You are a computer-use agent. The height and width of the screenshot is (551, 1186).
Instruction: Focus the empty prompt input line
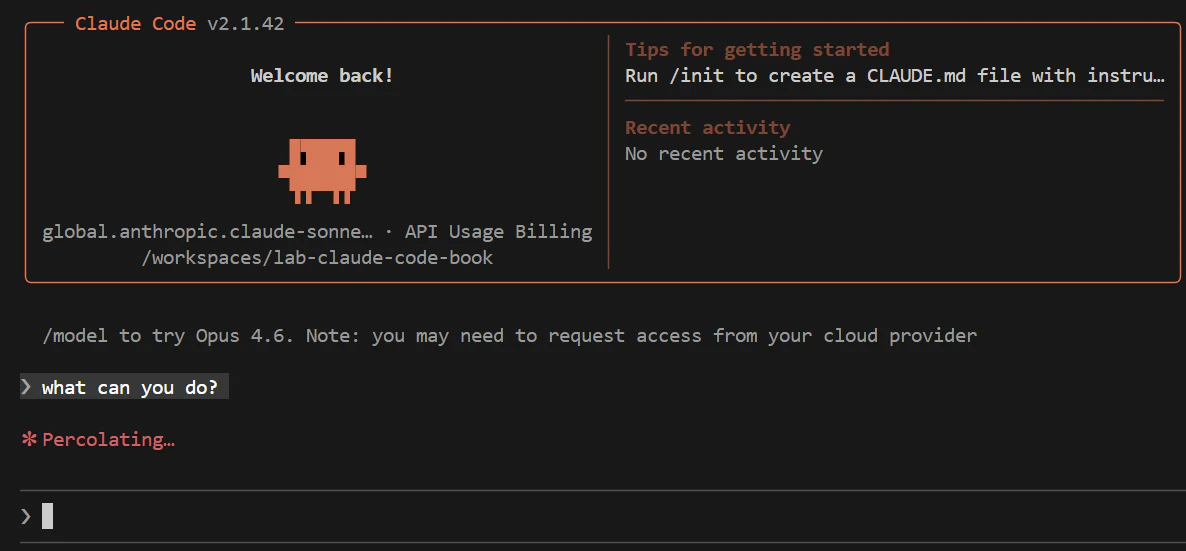click(602, 516)
